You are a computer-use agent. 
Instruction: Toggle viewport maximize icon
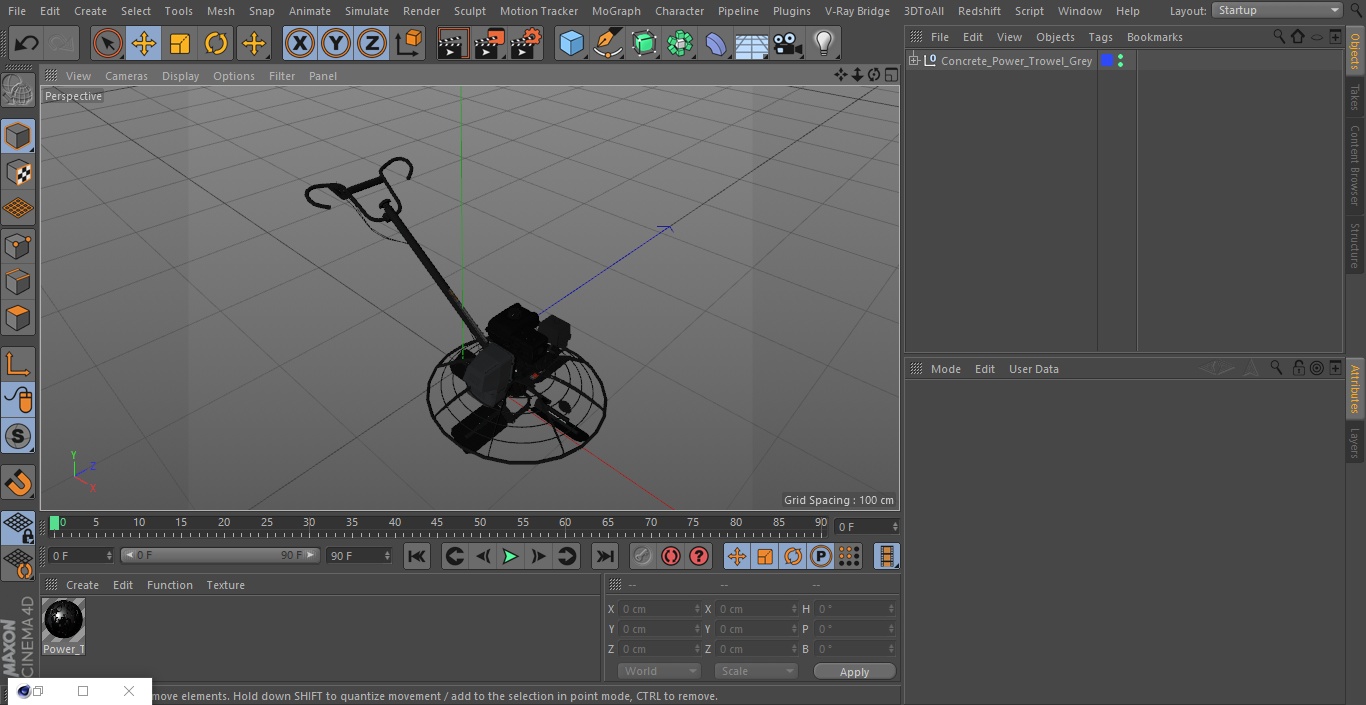[890, 75]
